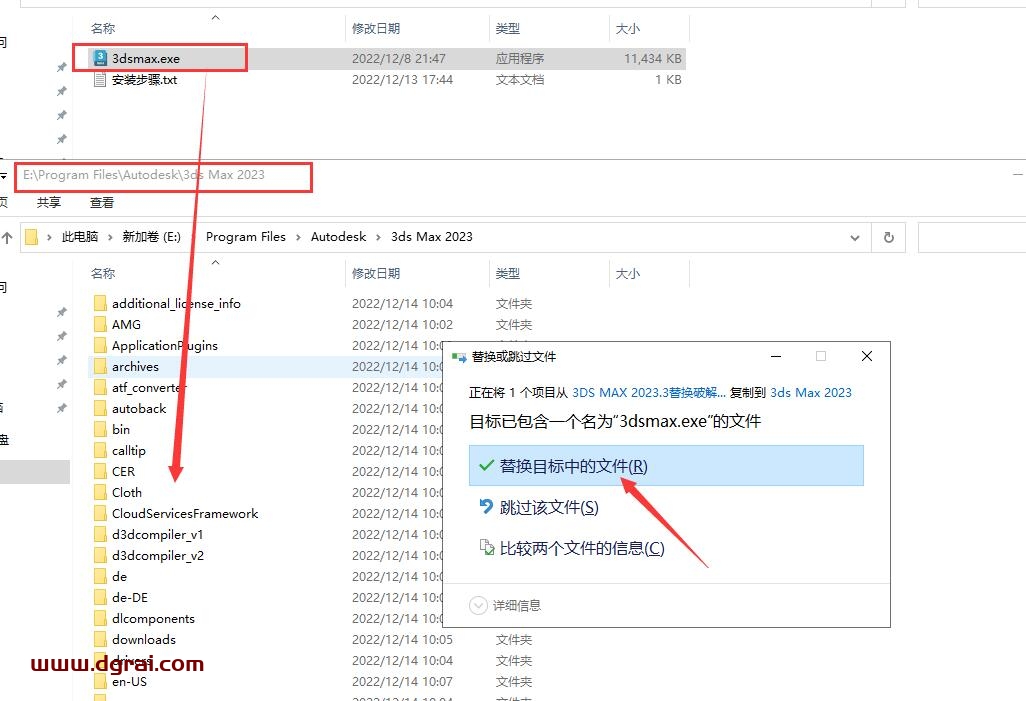
Task: Select the bin folder icon
Action: (101, 429)
